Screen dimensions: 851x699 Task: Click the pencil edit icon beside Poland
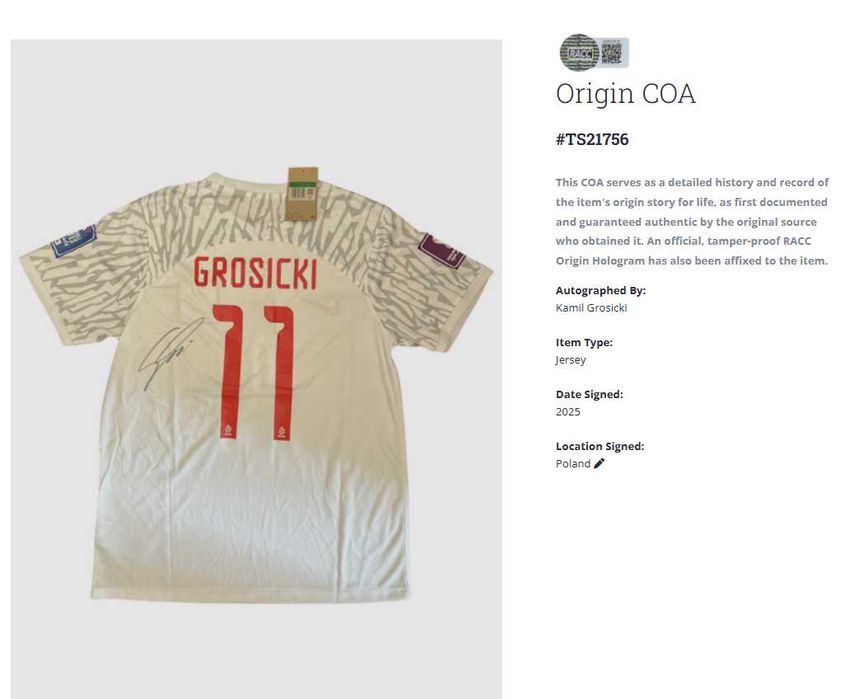[599, 463]
